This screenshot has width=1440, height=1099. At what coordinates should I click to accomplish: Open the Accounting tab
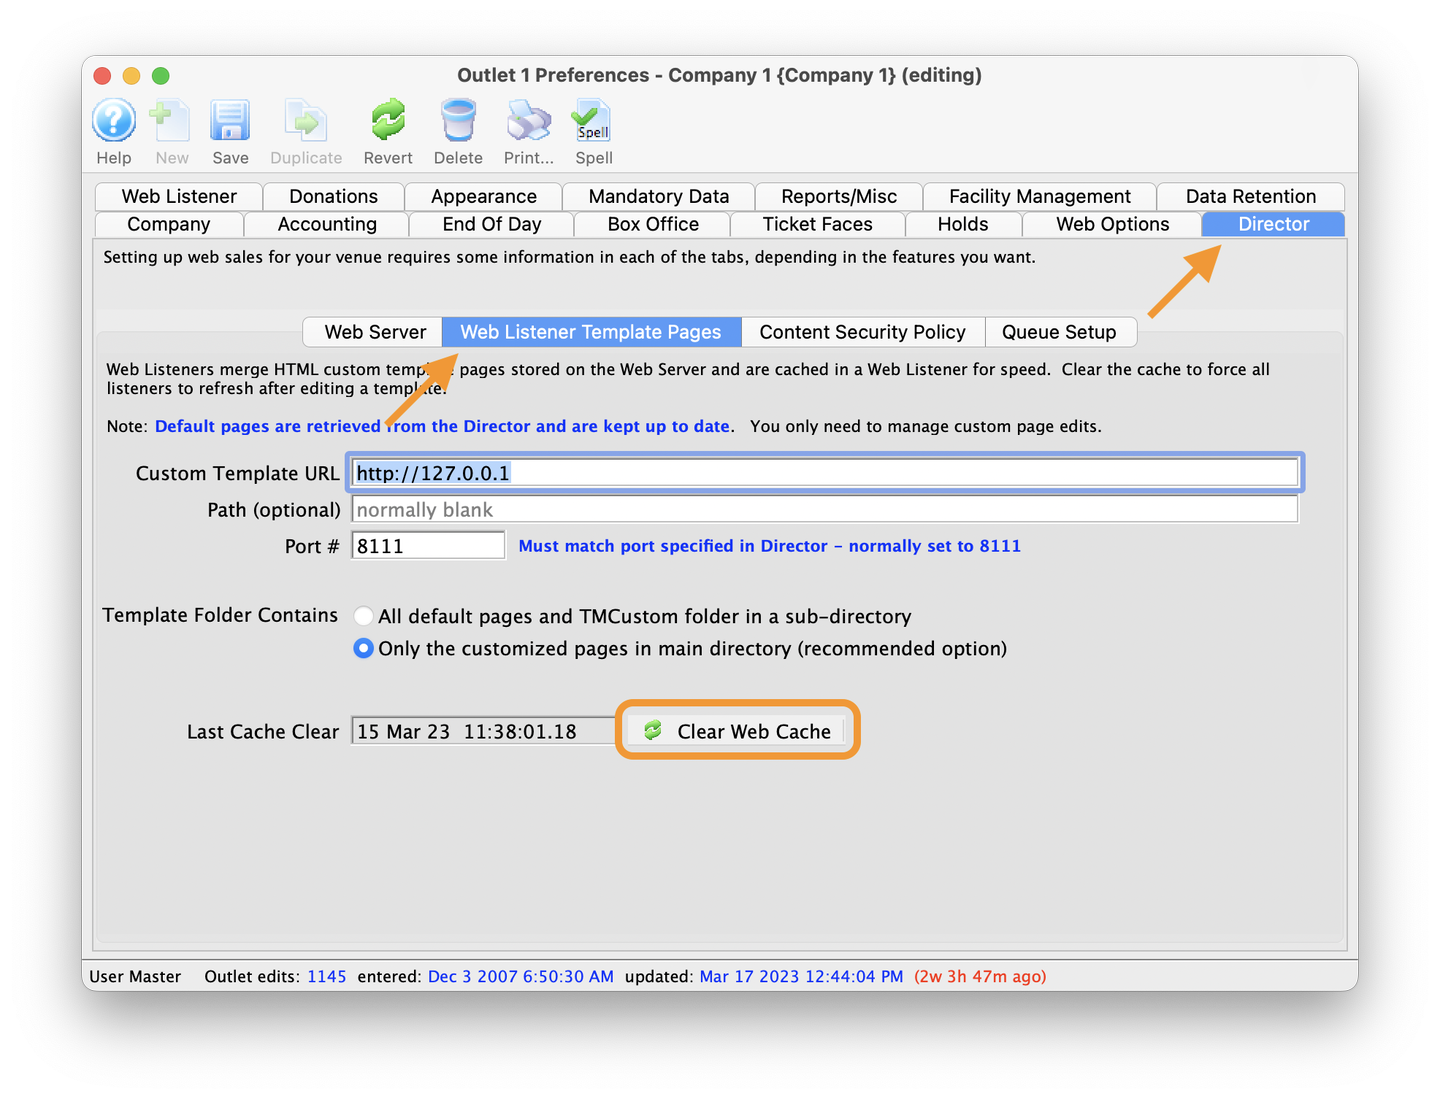327,224
